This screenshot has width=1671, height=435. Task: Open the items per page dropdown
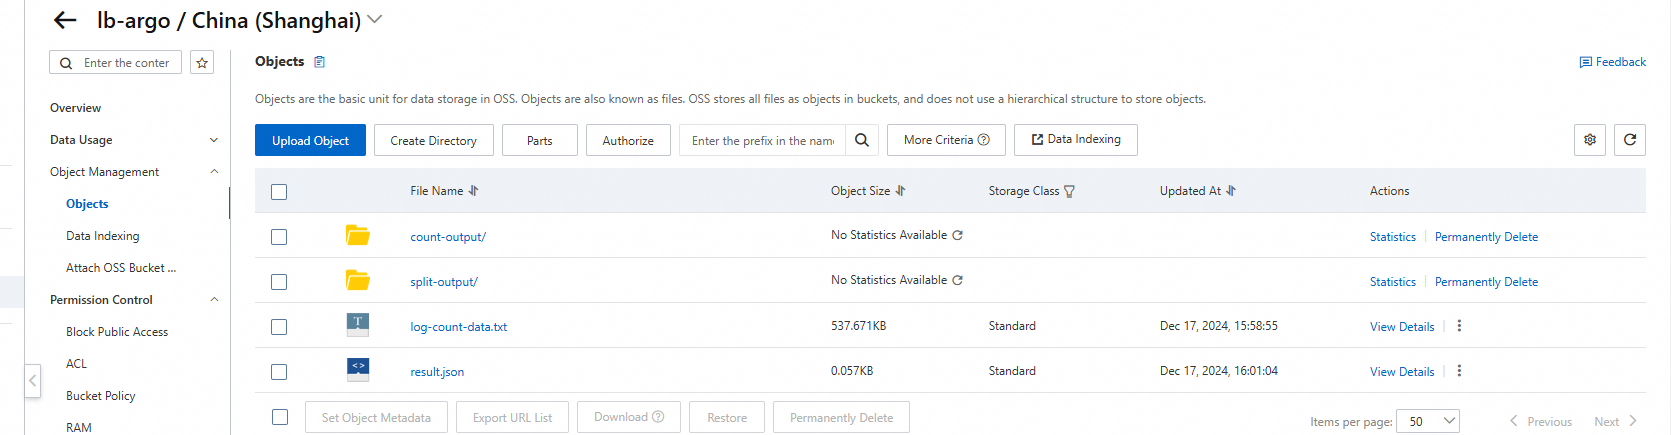coord(1428,421)
